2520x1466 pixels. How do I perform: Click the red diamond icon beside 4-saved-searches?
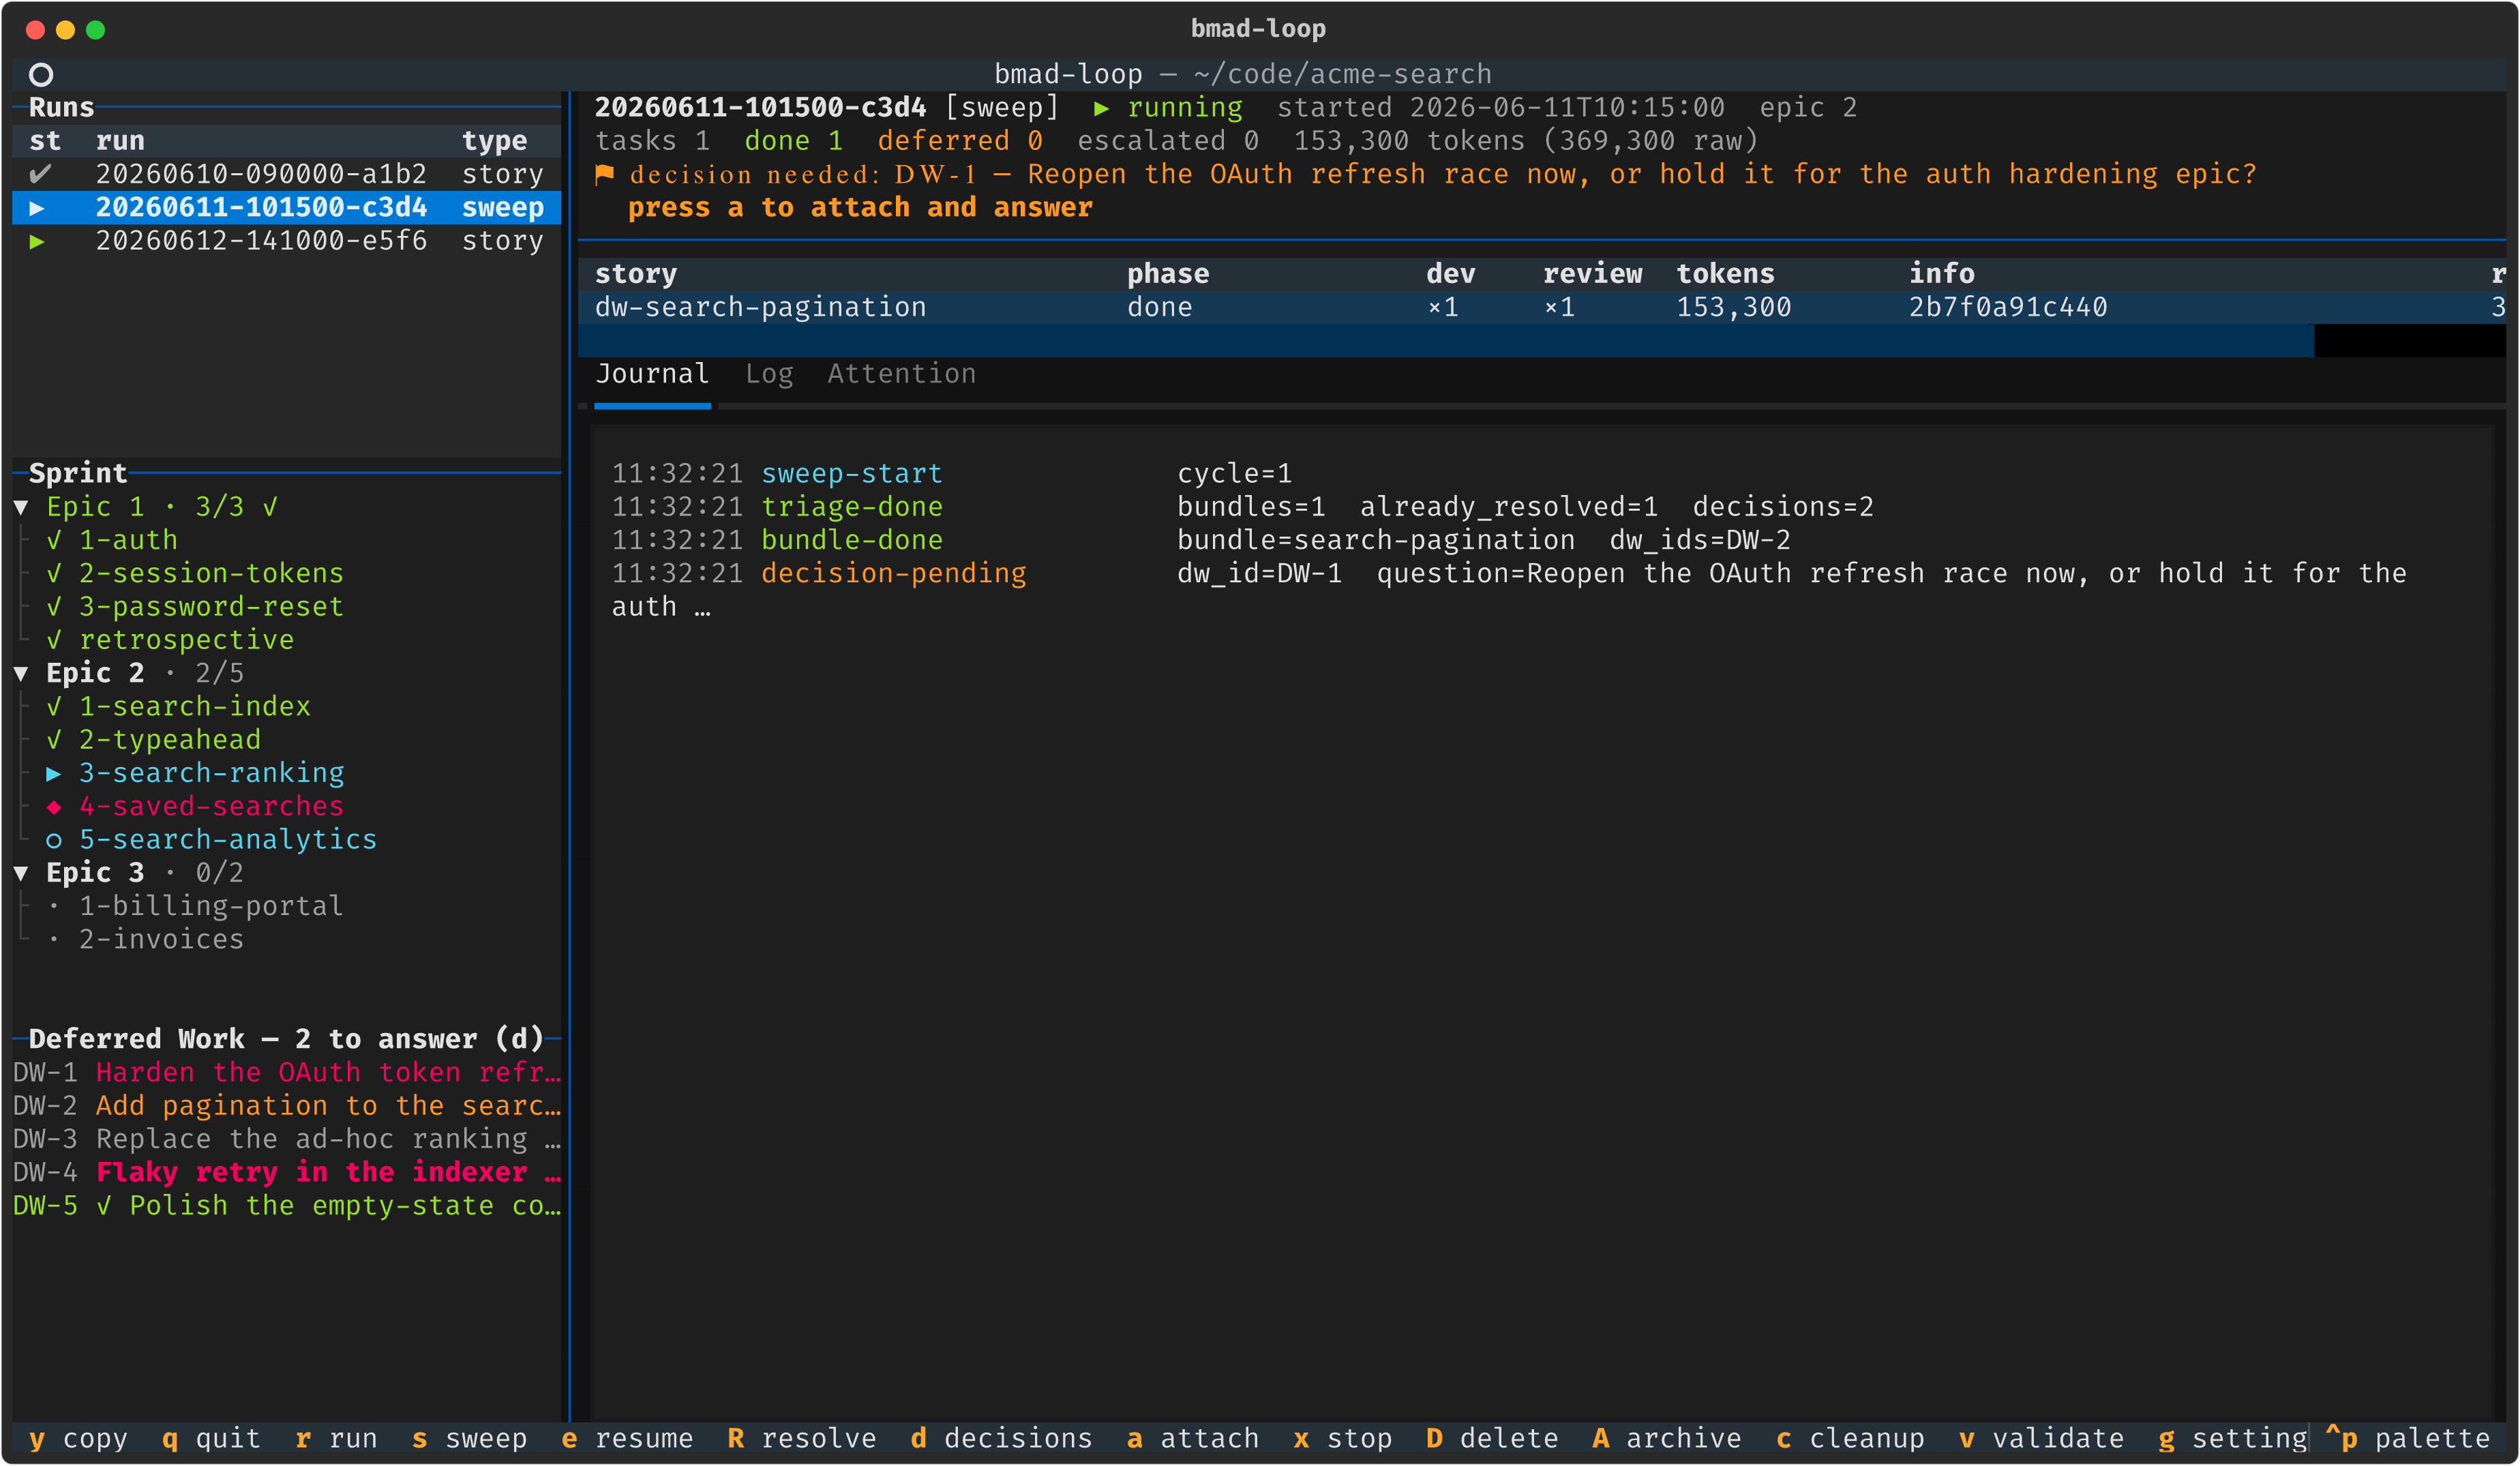click(54, 807)
